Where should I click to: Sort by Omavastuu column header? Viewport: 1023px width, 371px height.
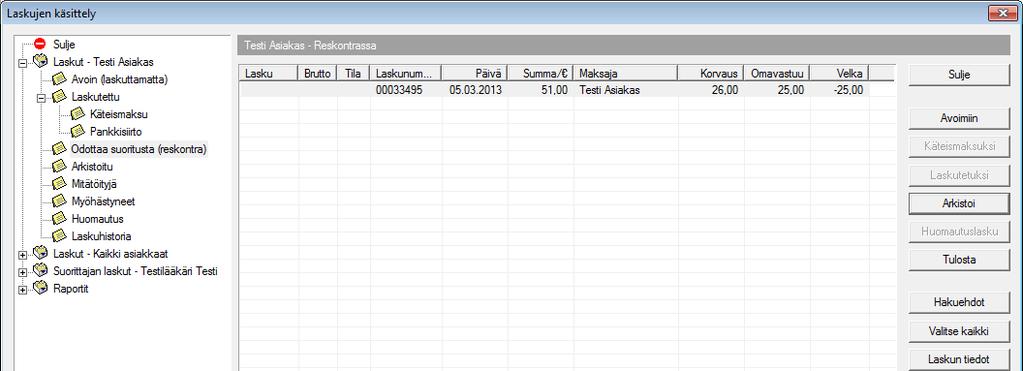tap(777, 74)
